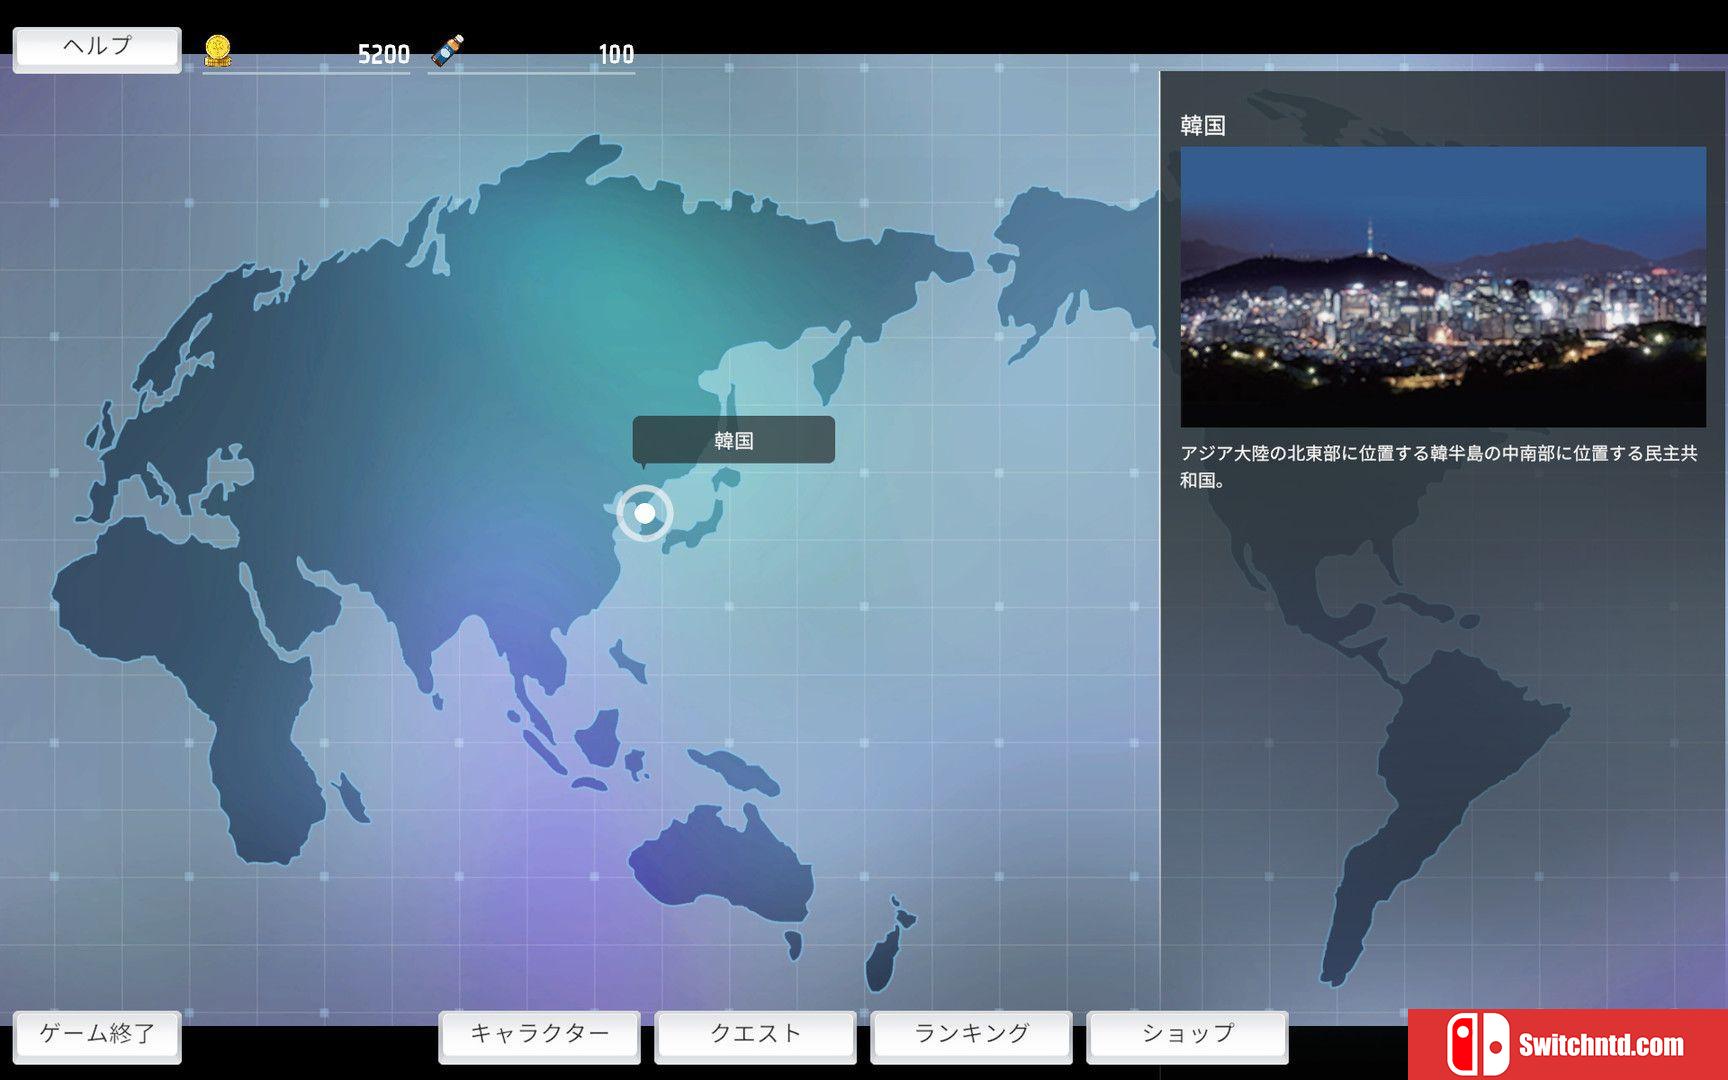This screenshot has width=1728, height=1080.
Task: Open the キャラクター menu
Action: (540, 1035)
